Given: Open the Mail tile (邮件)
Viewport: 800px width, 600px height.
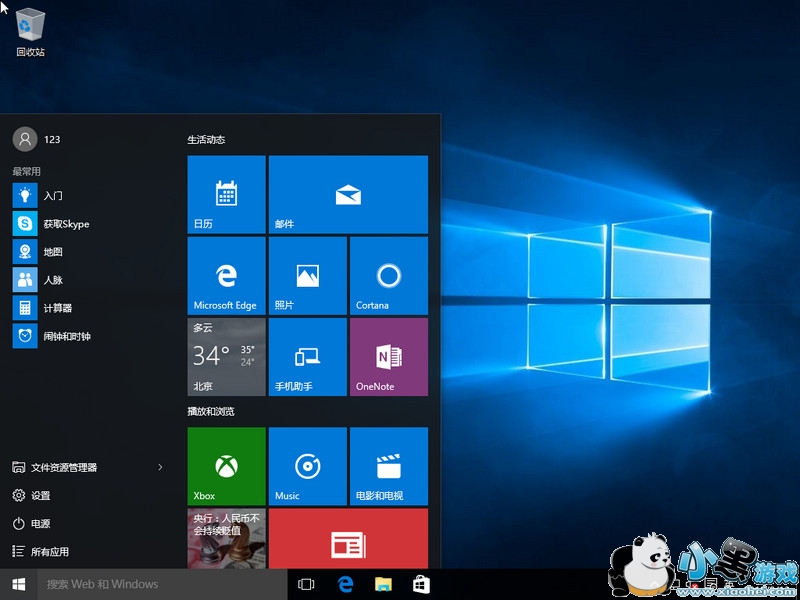Looking at the screenshot, I should click(348, 194).
